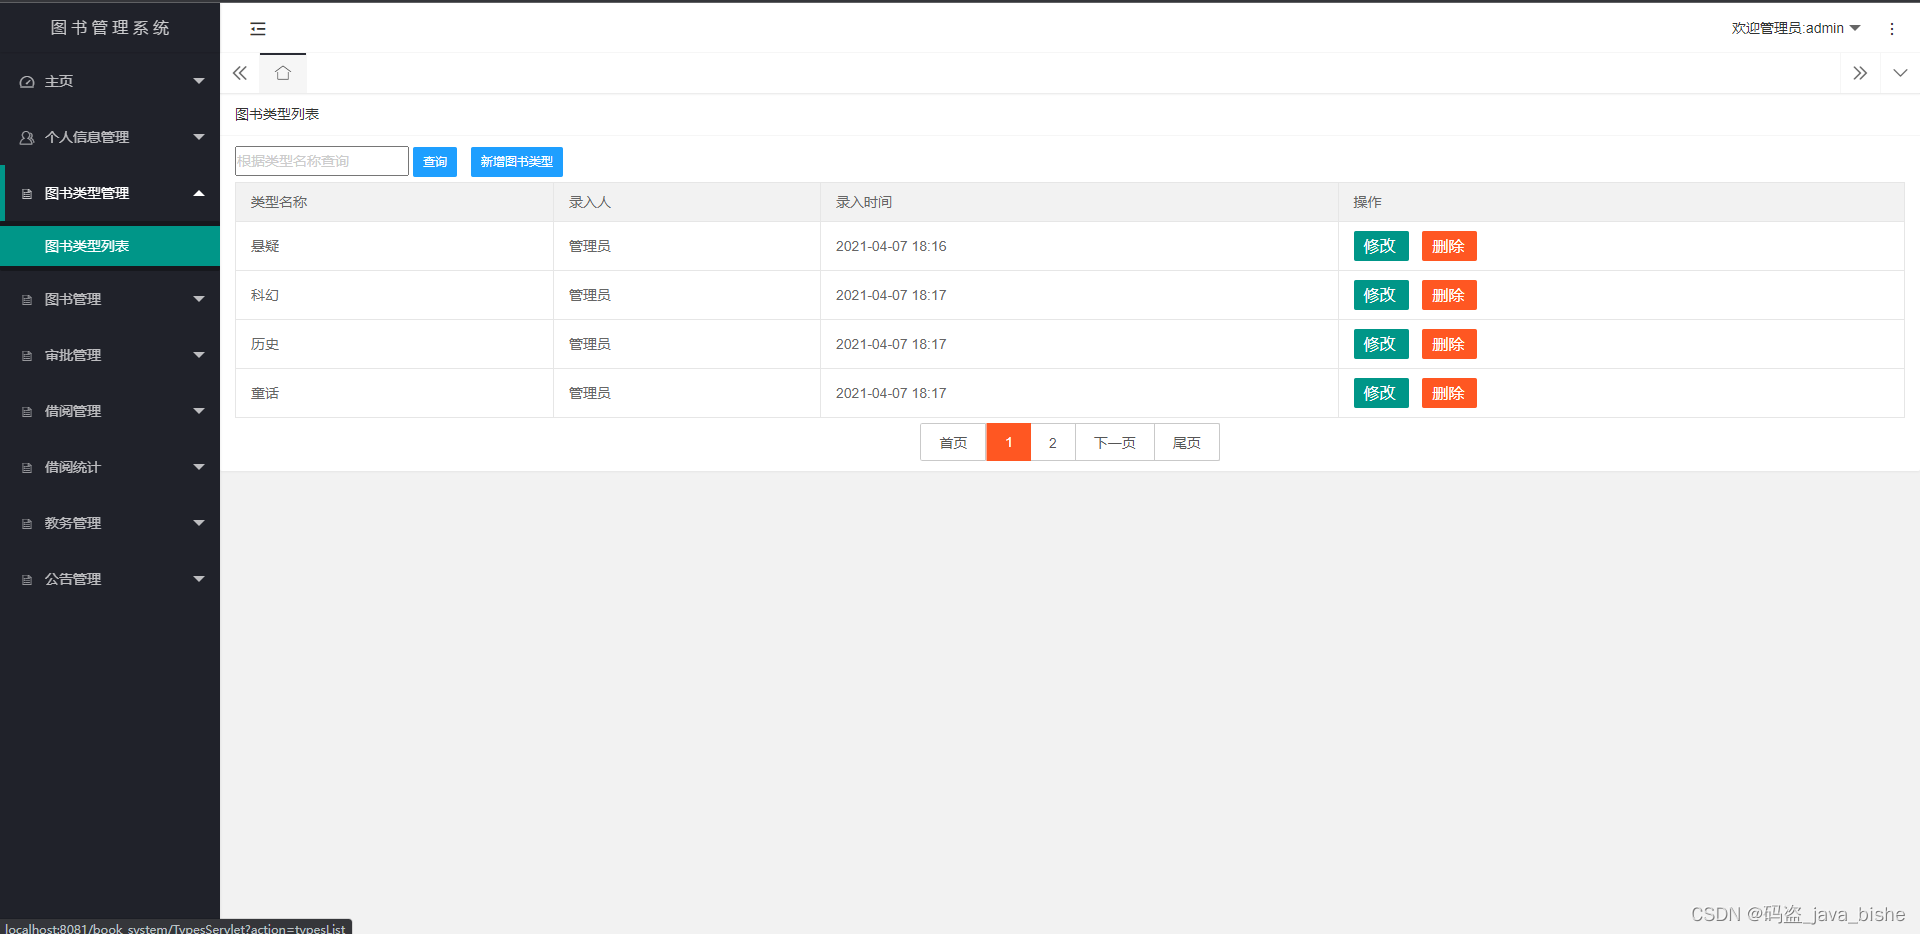This screenshot has height=934, width=1920.
Task: Open the 主页 sidebar menu
Action: coord(110,81)
